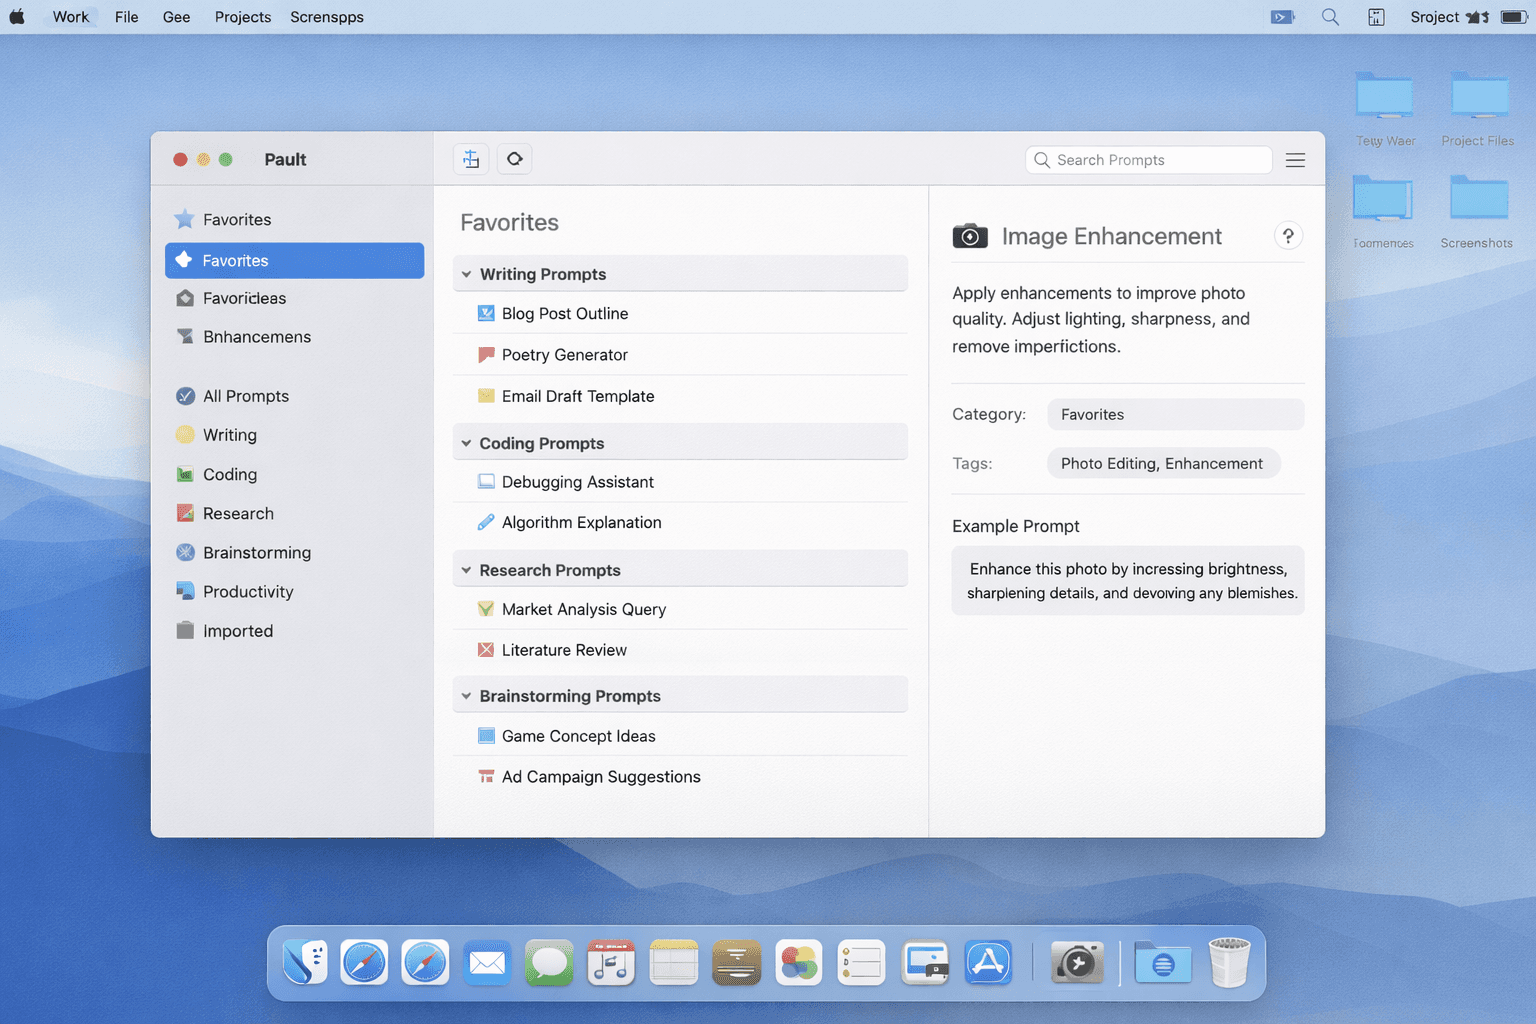Collapse the Research Prompts section
Image resolution: width=1536 pixels, height=1024 pixels.
(466, 570)
